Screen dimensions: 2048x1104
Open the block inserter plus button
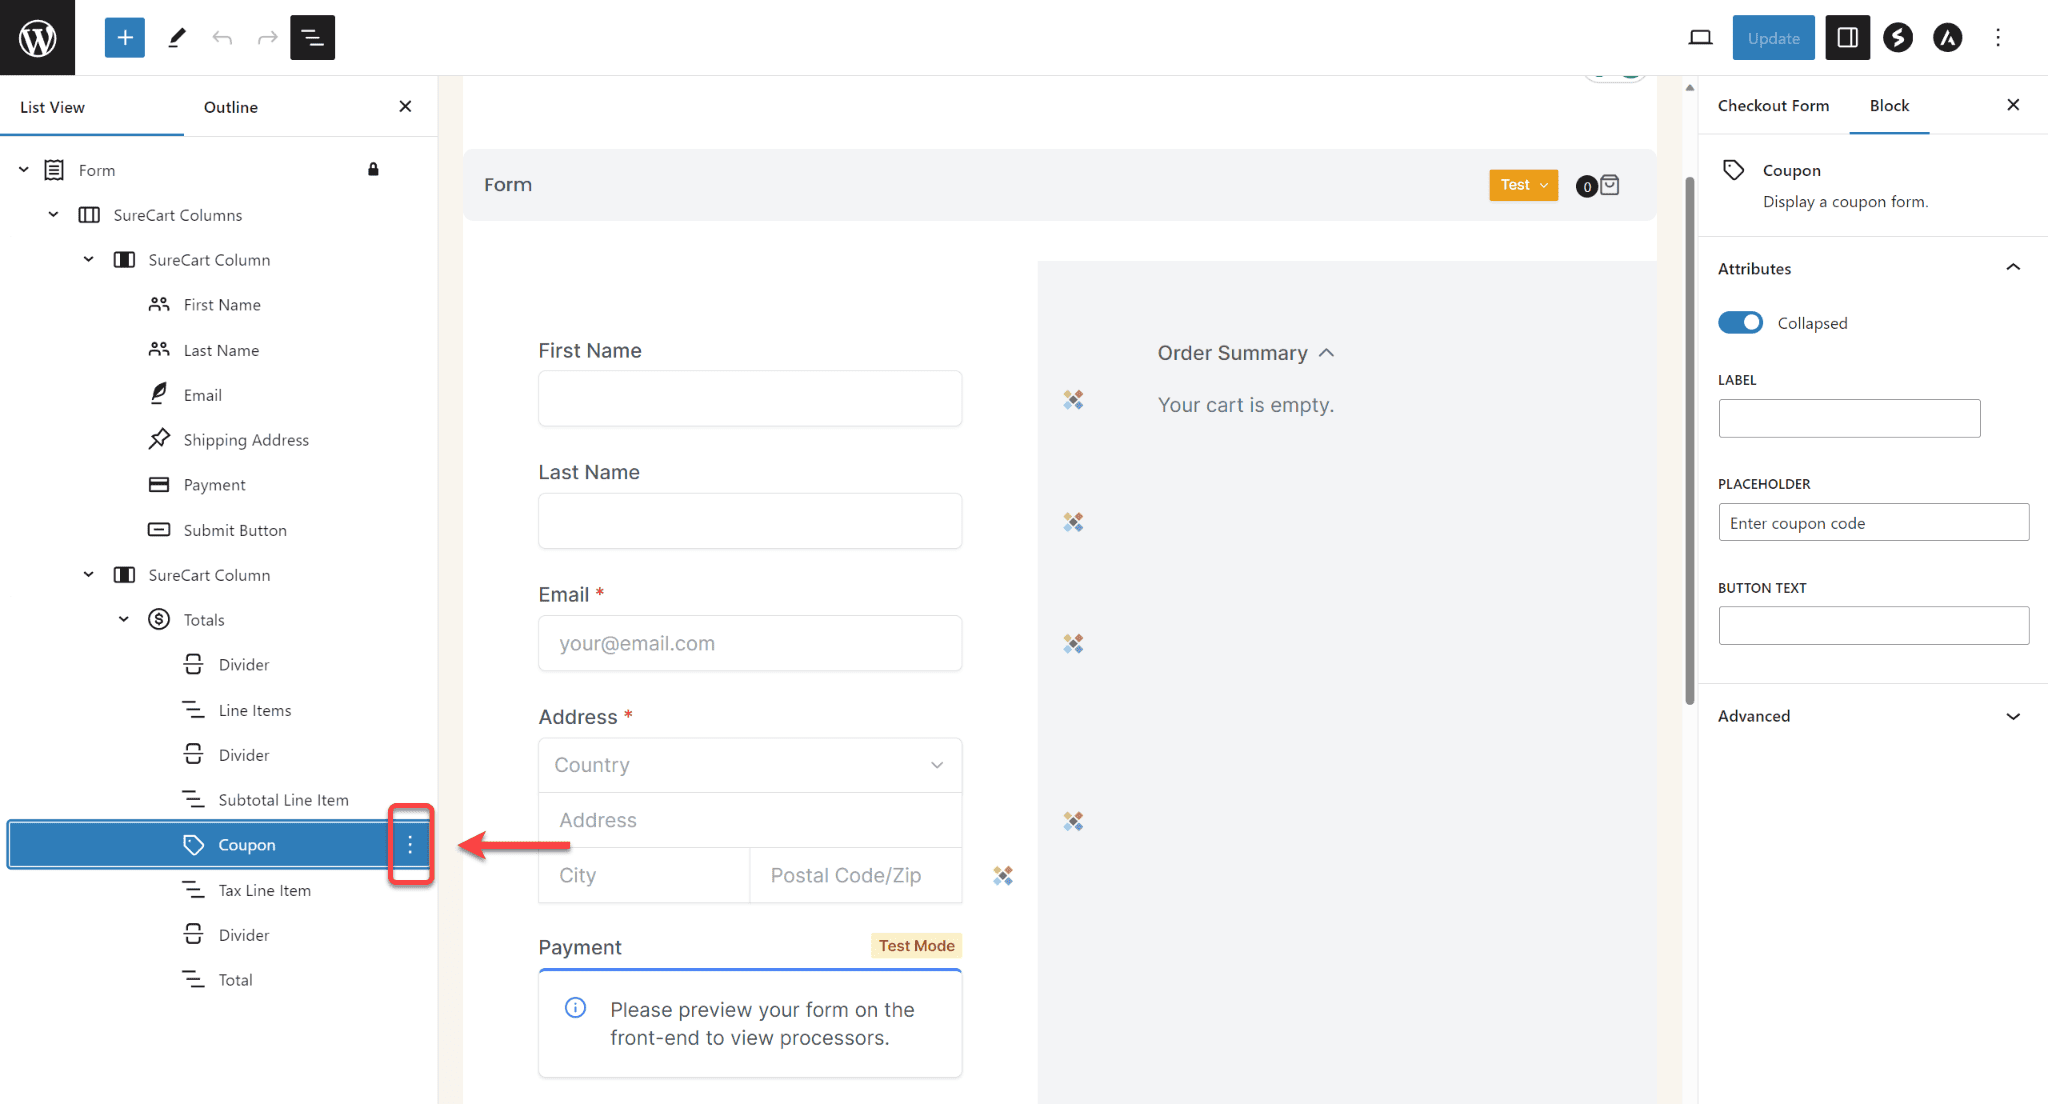coord(125,38)
